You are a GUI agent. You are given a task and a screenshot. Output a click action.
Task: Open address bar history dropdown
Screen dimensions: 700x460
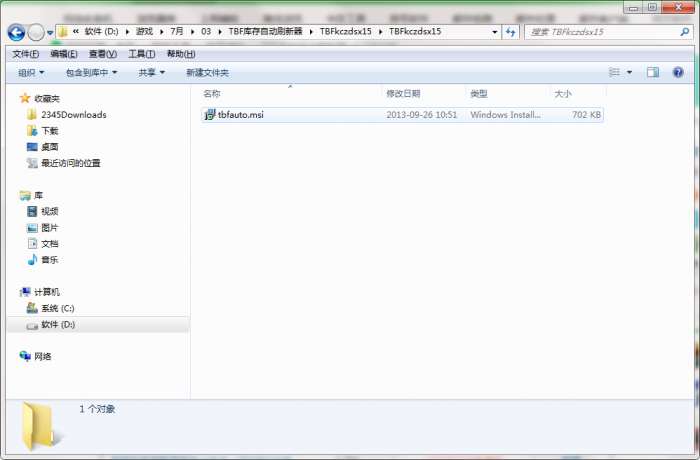point(494,32)
